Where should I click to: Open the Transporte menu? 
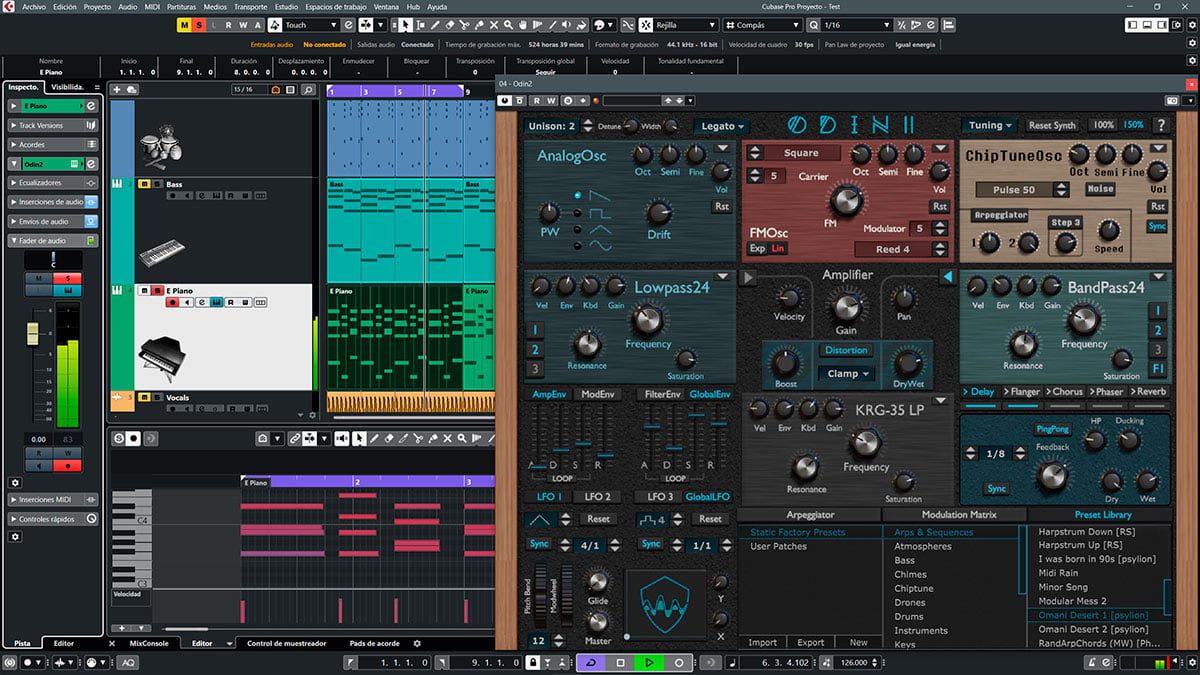pyautogui.click(x=250, y=6)
